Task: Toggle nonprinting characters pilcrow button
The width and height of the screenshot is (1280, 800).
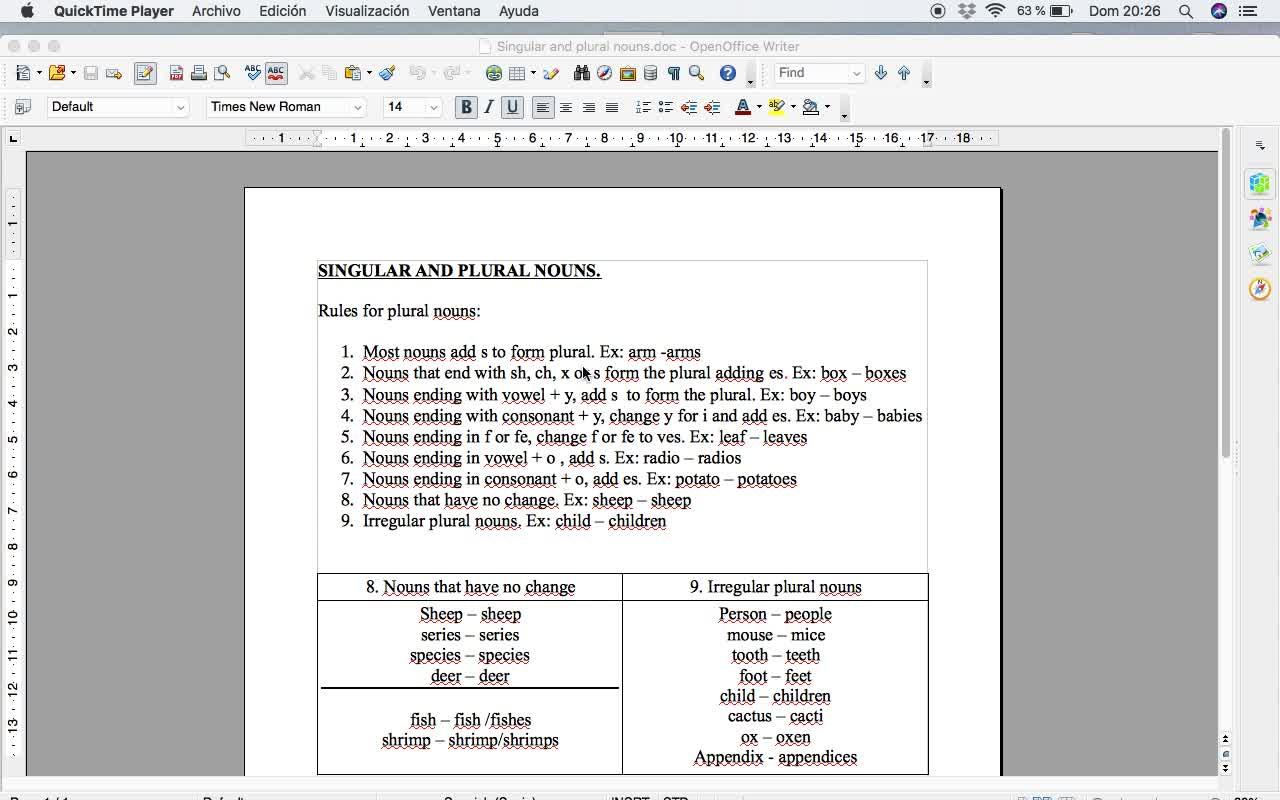Action: pyautogui.click(x=674, y=73)
